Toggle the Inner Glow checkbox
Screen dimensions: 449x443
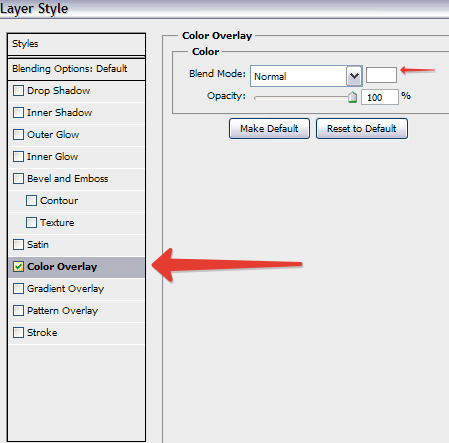pyautogui.click(x=18, y=157)
